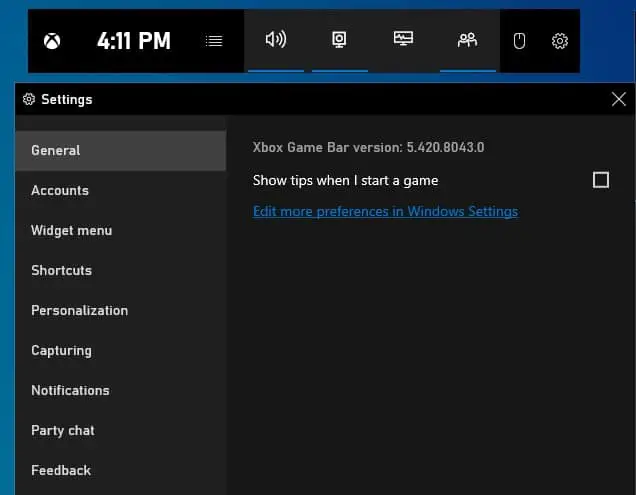The width and height of the screenshot is (636, 495).
Task: Open the widget menu list icon
Action: [x=214, y=41]
